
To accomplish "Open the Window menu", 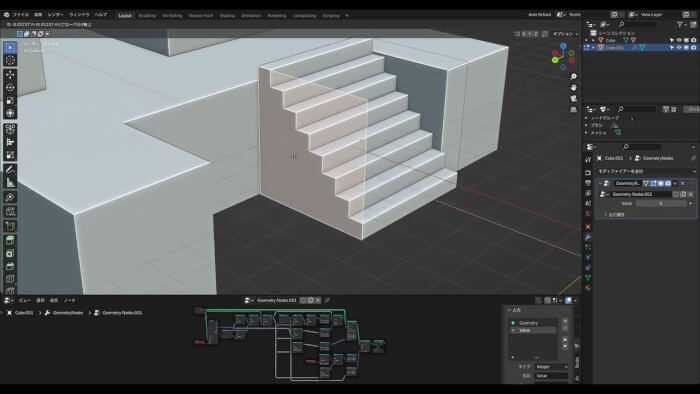I will (79, 15).
